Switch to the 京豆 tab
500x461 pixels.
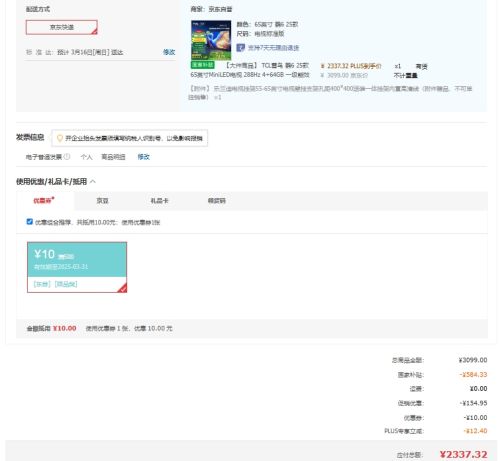[102, 201]
